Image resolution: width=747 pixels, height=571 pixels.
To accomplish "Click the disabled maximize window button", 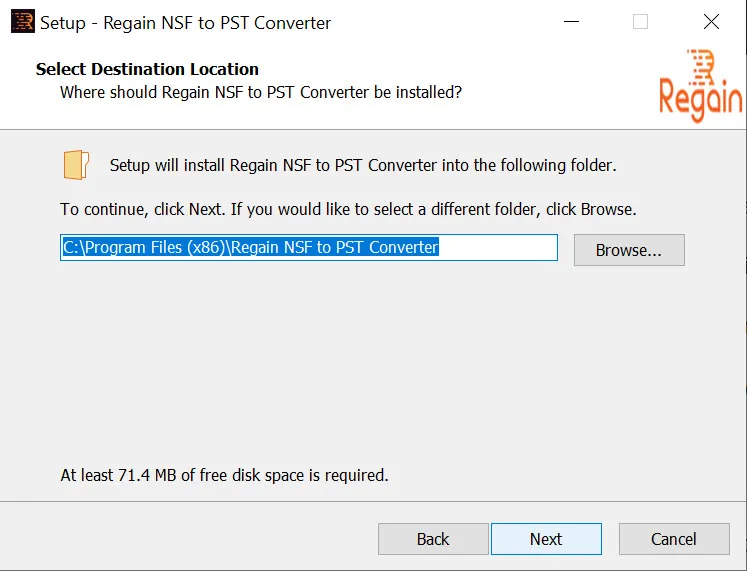I will click(640, 21).
